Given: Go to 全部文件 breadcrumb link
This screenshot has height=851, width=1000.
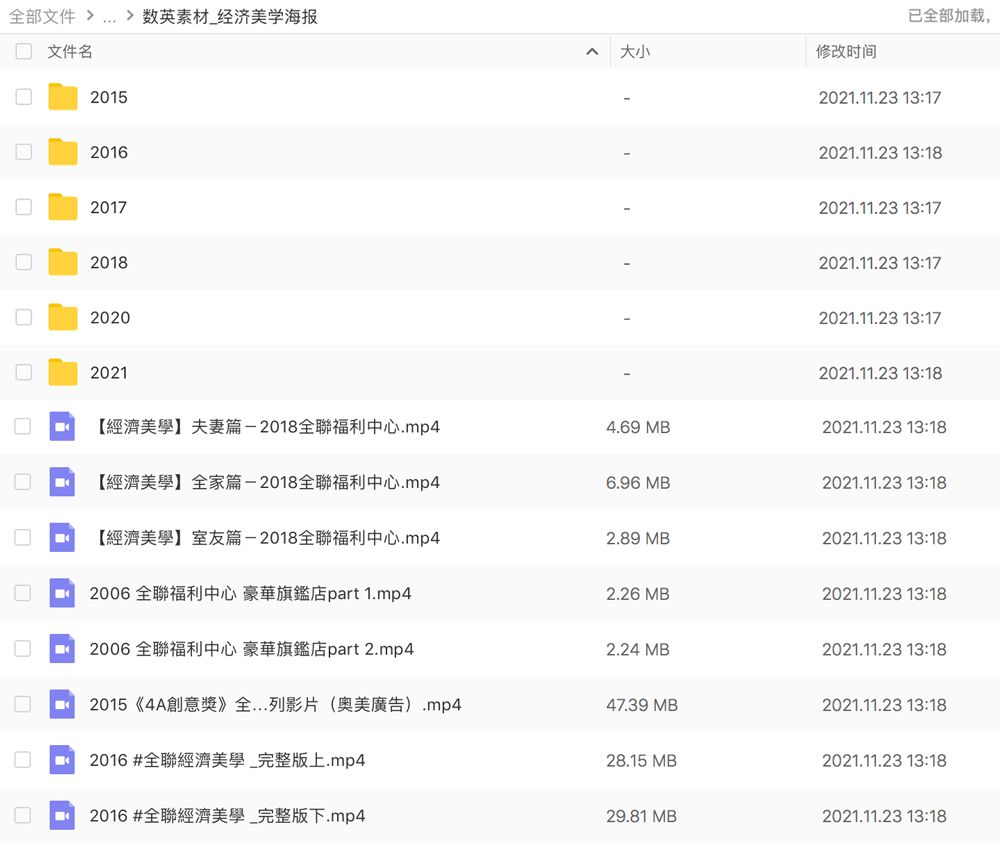Looking at the screenshot, I should (x=42, y=17).
